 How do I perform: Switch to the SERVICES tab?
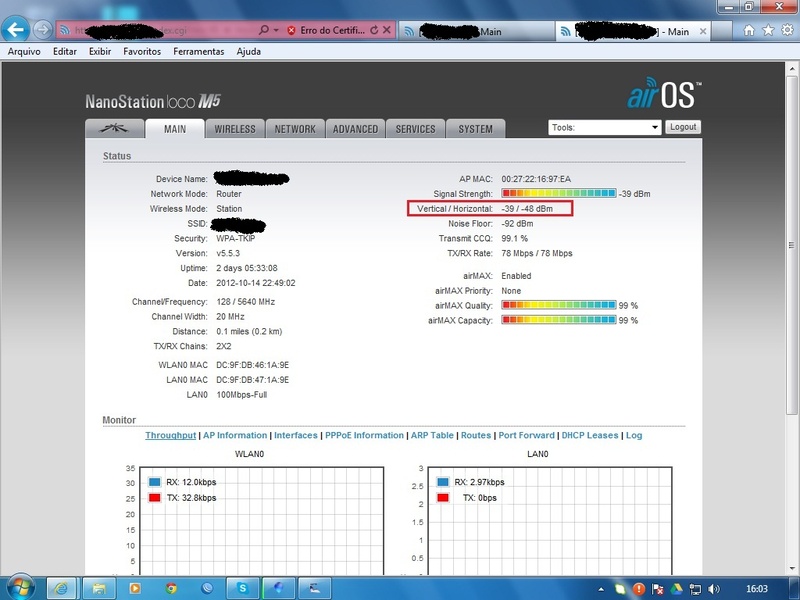415,129
